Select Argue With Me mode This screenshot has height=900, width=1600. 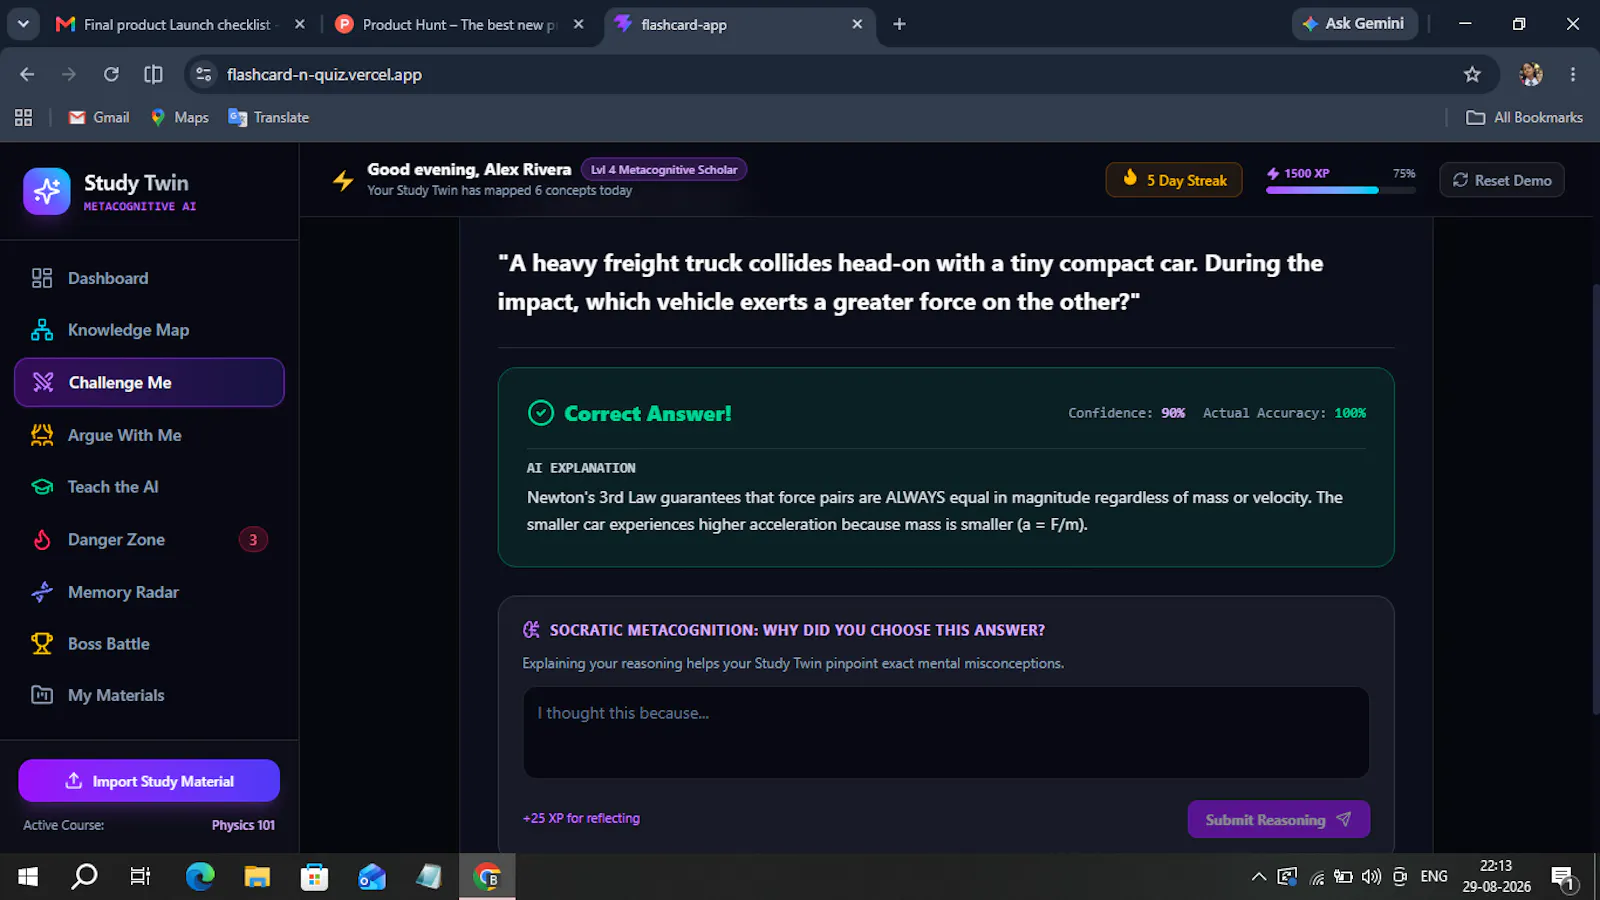tap(149, 435)
